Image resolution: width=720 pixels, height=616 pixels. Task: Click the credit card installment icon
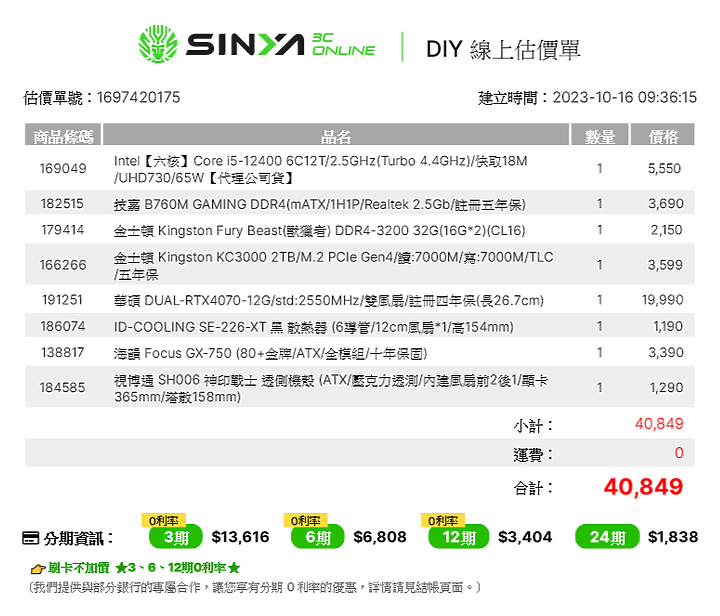[31, 538]
